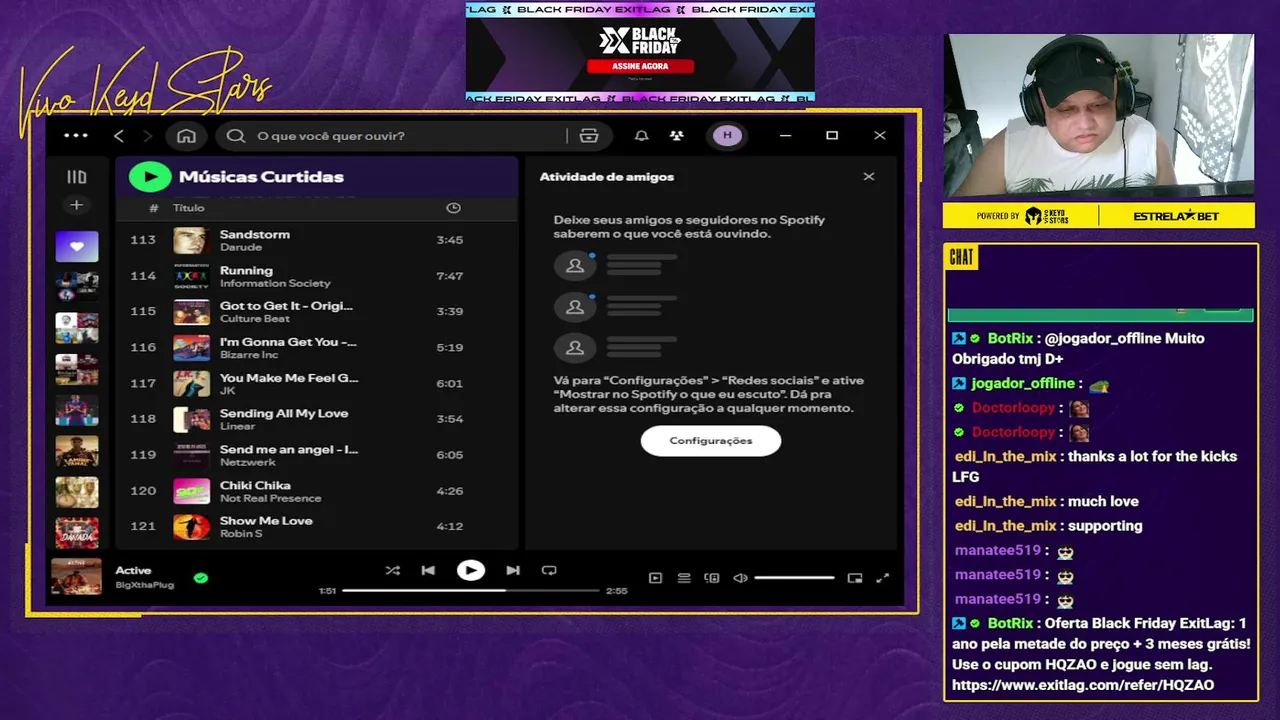Skip to the previous track

click(x=428, y=570)
